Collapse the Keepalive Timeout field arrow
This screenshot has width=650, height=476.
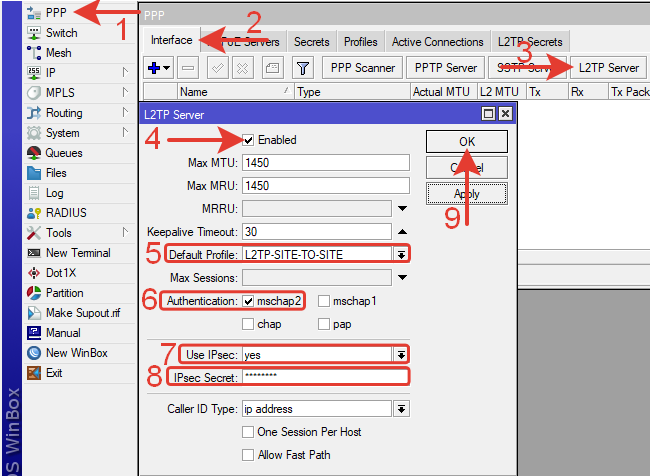pyautogui.click(x=402, y=232)
